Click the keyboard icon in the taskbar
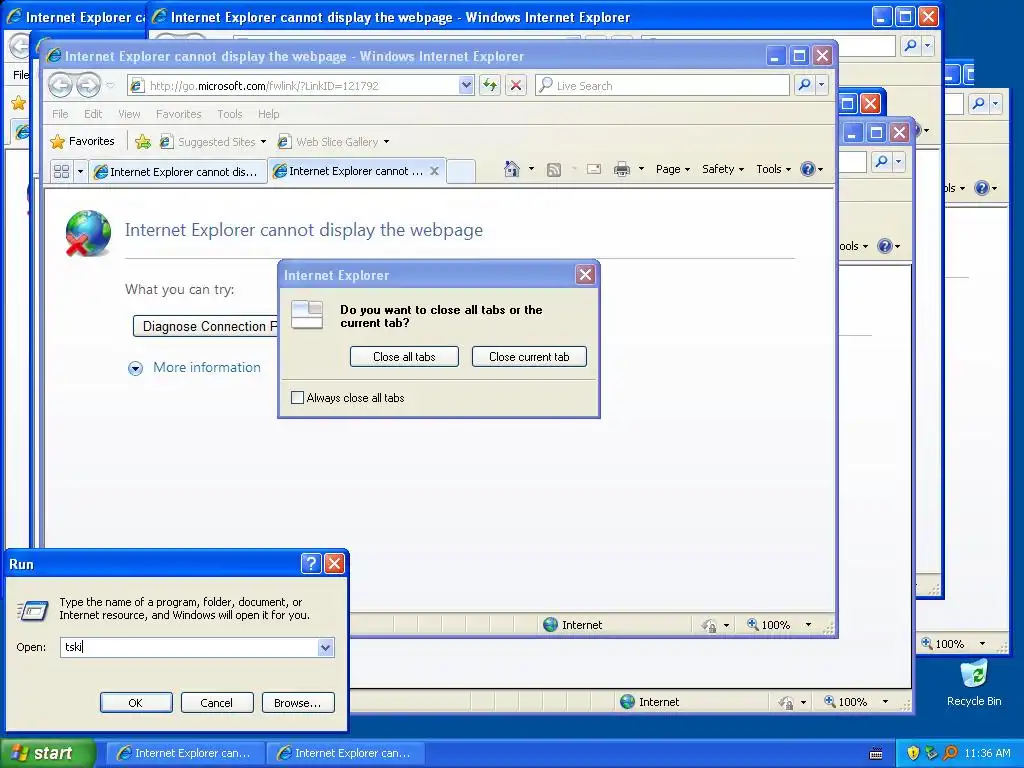 pyautogui.click(x=876, y=754)
